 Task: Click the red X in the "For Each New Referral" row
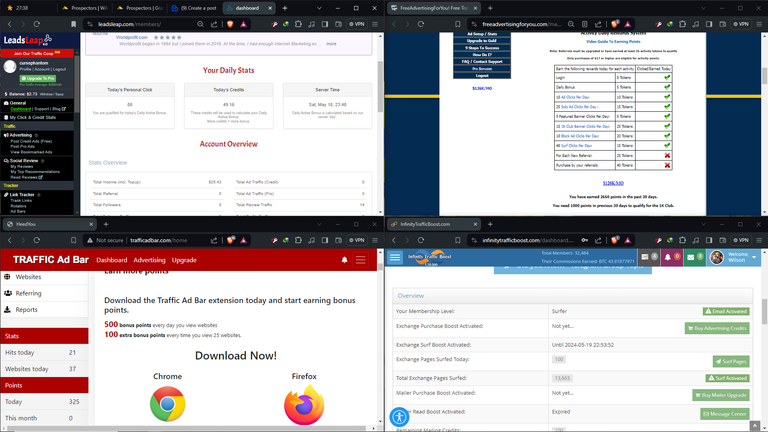coord(667,156)
